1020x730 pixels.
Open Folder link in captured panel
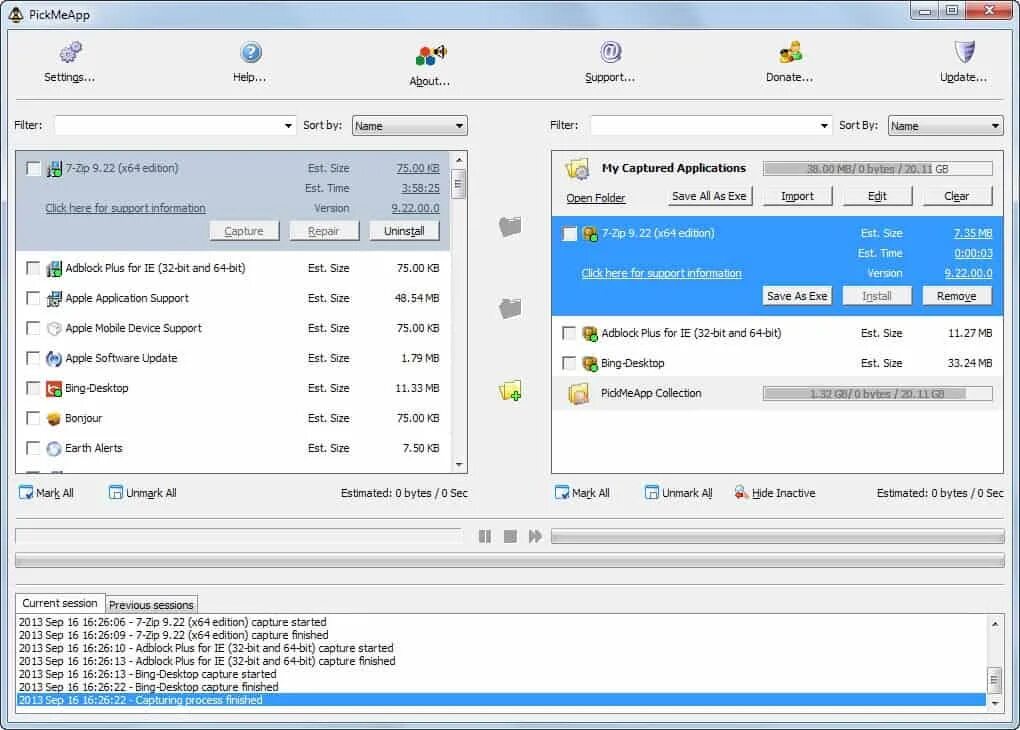(x=596, y=198)
